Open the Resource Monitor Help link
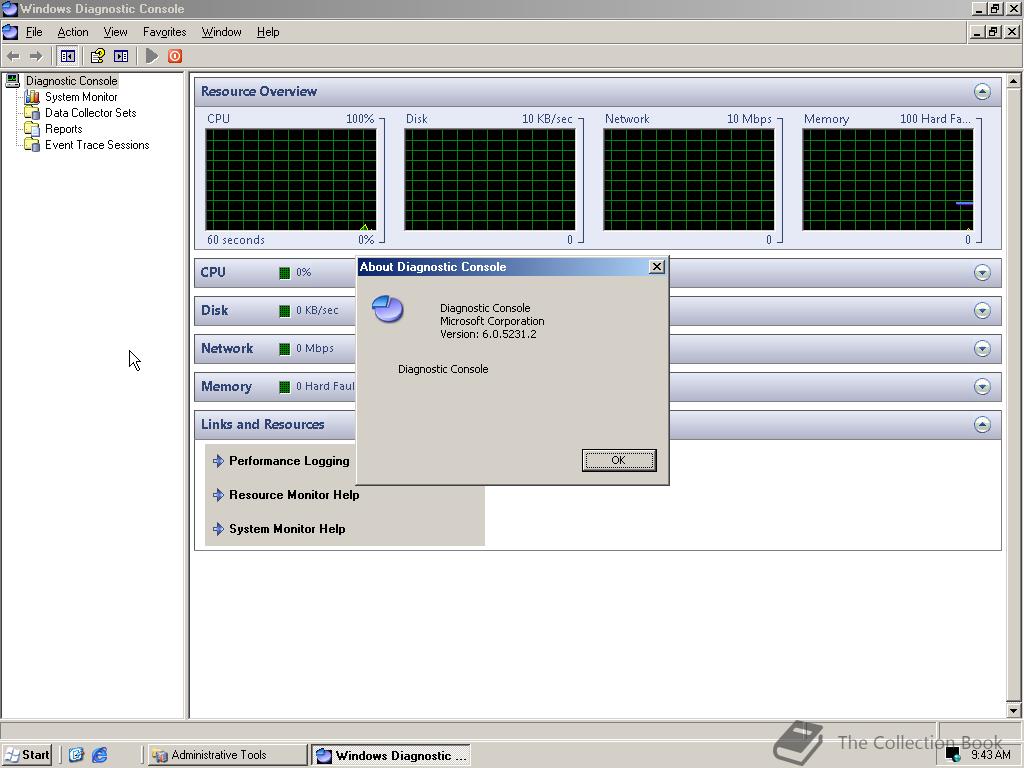Screen dimensions: 1024x768 pos(294,495)
